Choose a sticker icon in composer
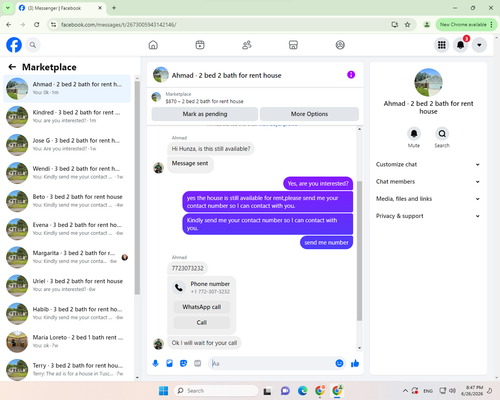Image resolution: width=500 pixels, height=400 pixels. tap(183, 363)
